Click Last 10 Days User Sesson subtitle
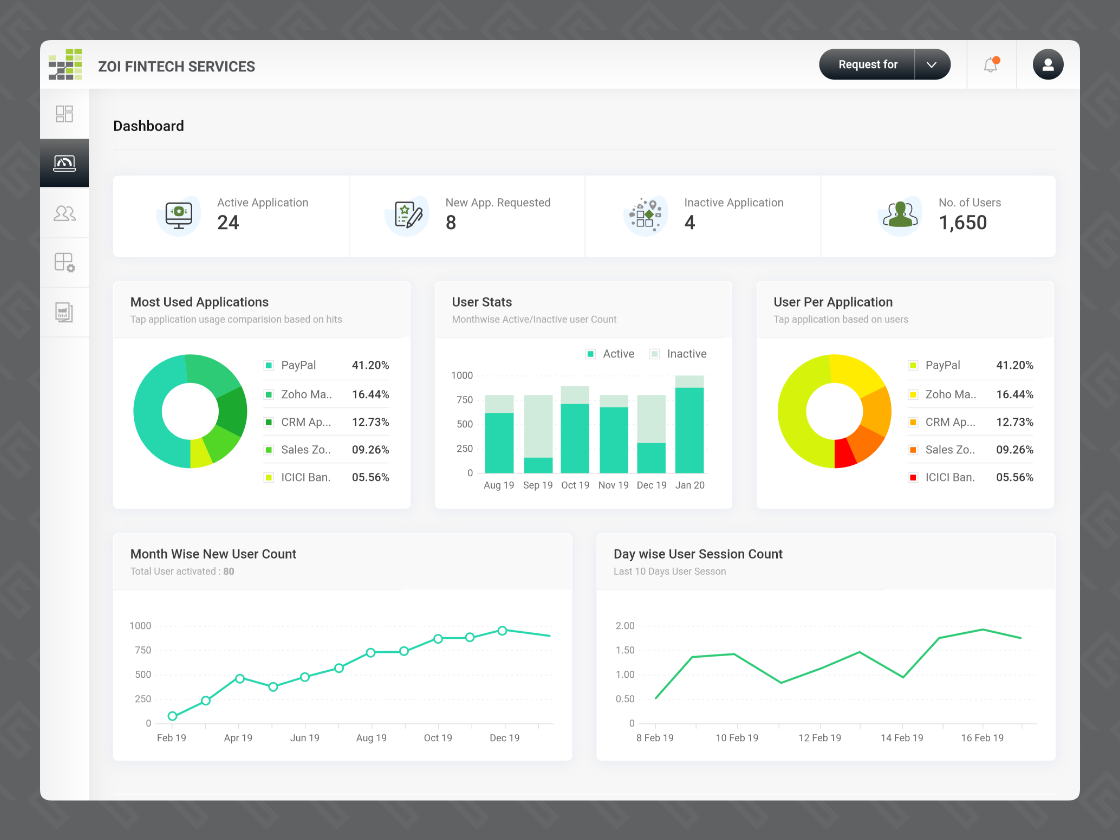Screen dimensions: 1120x840 (669, 571)
